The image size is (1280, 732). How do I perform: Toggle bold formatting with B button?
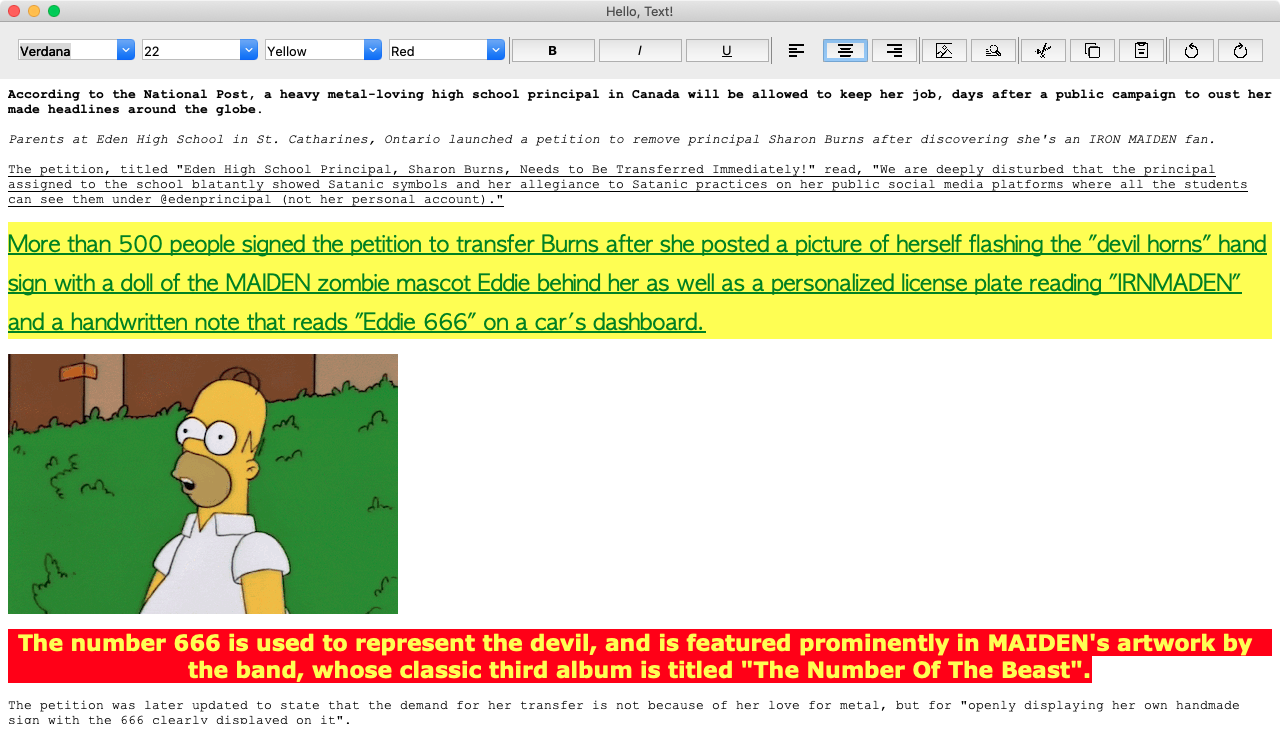click(x=553, y=51)
